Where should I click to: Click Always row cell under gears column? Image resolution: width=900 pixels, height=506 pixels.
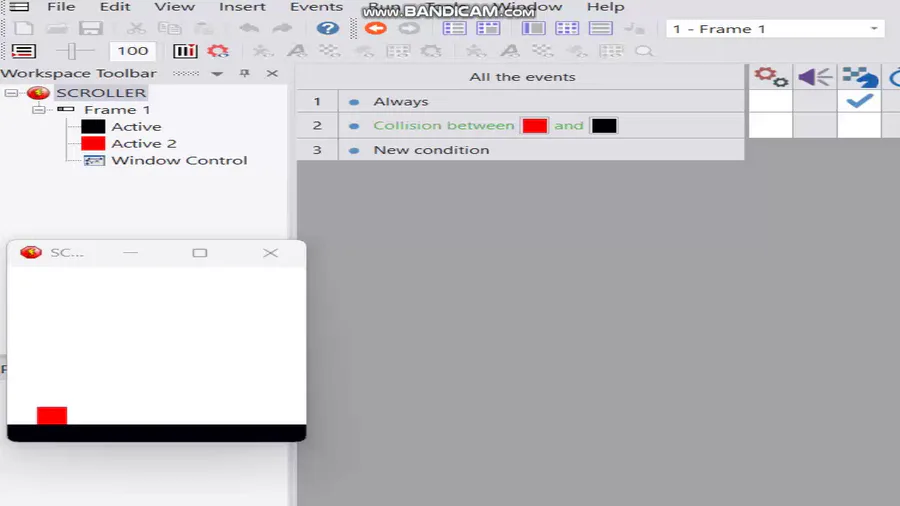(770, 101)
